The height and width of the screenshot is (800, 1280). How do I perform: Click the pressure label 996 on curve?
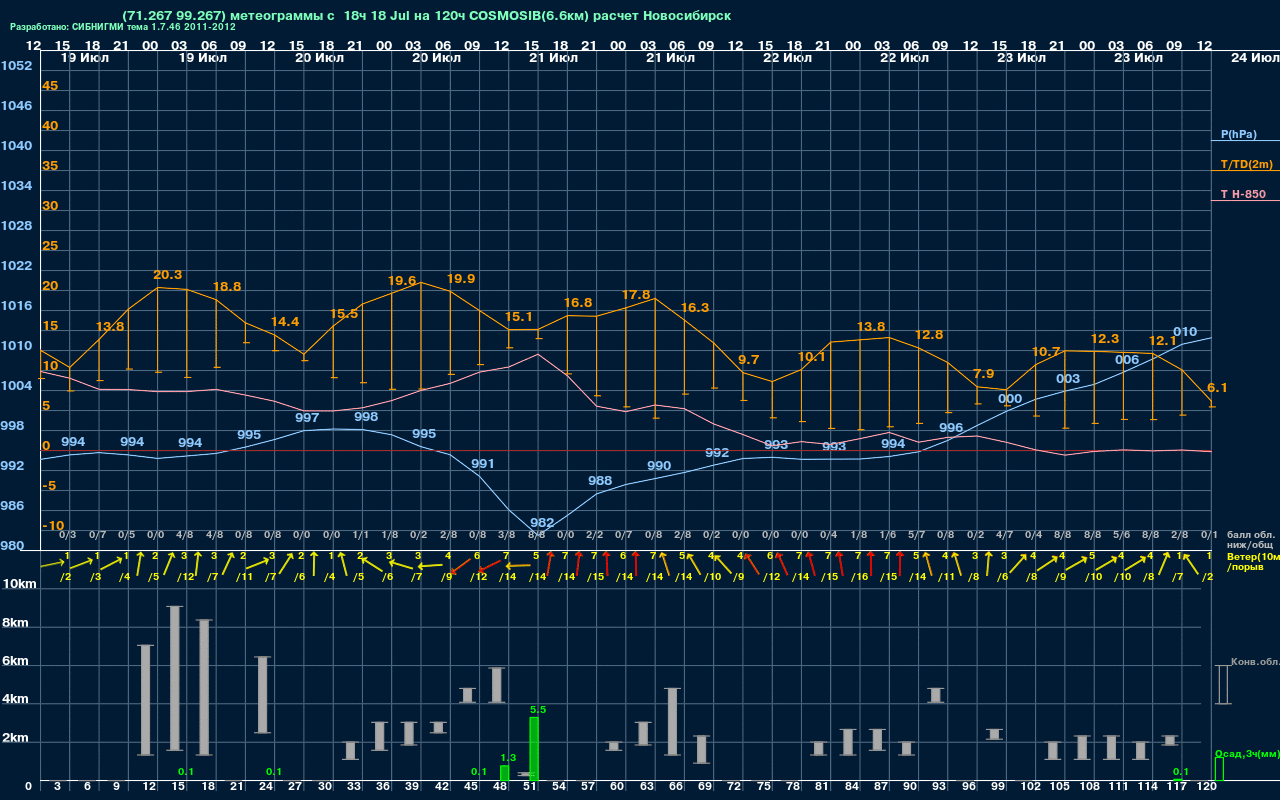951,428
